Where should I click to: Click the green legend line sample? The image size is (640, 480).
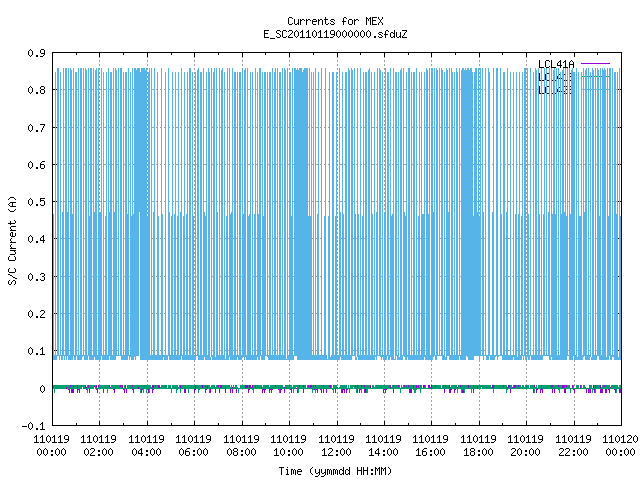[x=596, y=76]
